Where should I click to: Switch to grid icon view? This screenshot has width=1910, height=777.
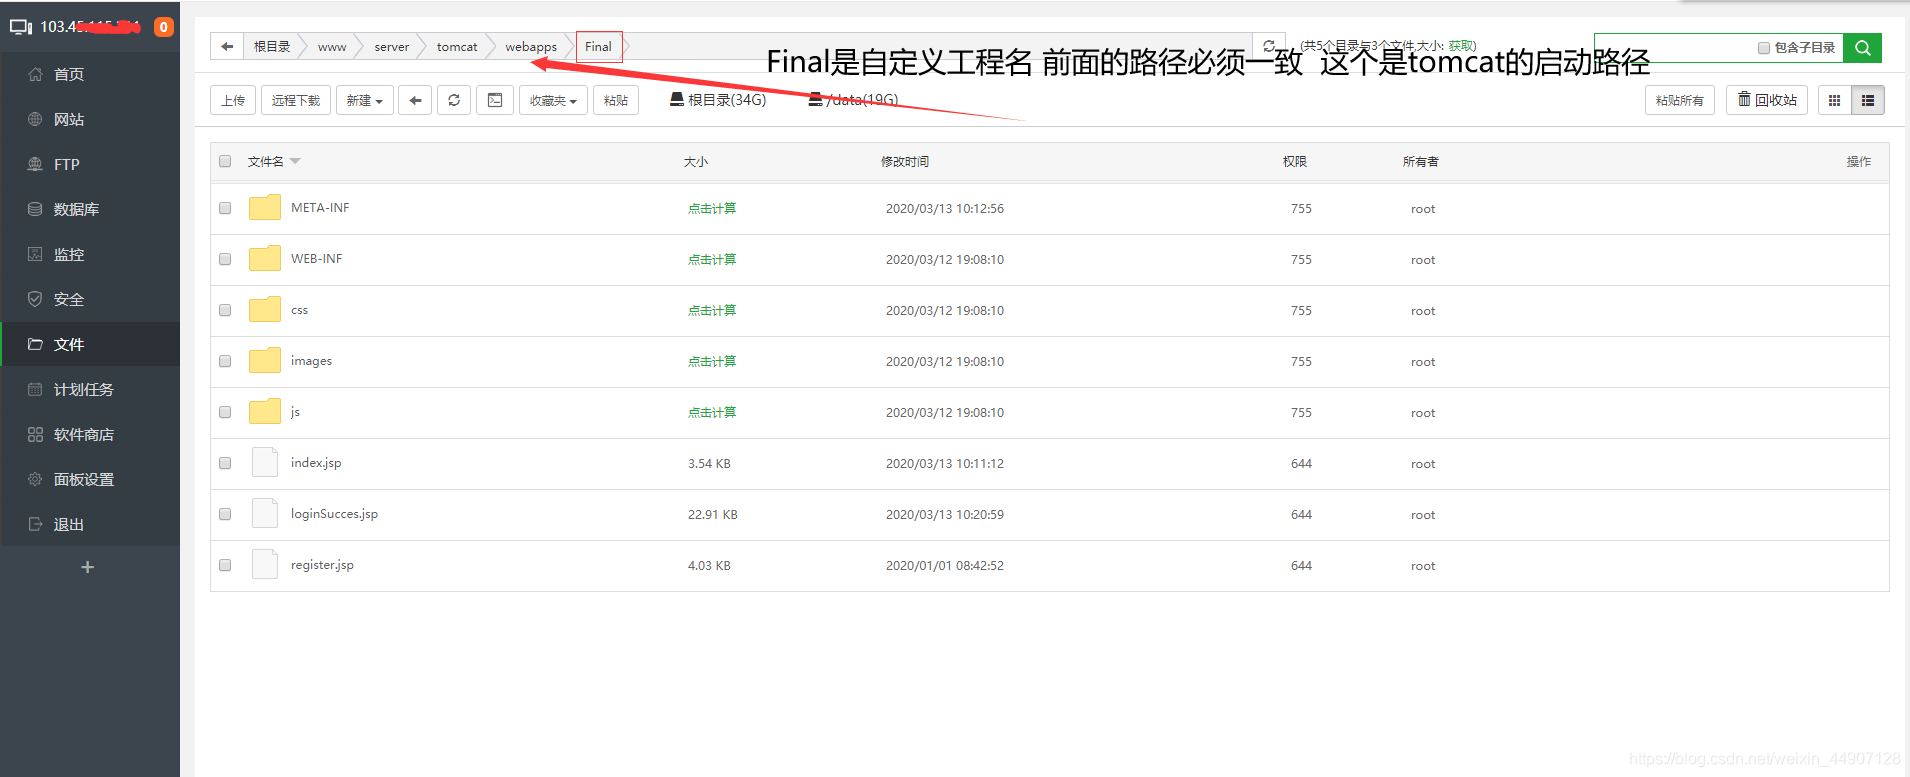click(1834, 100)
